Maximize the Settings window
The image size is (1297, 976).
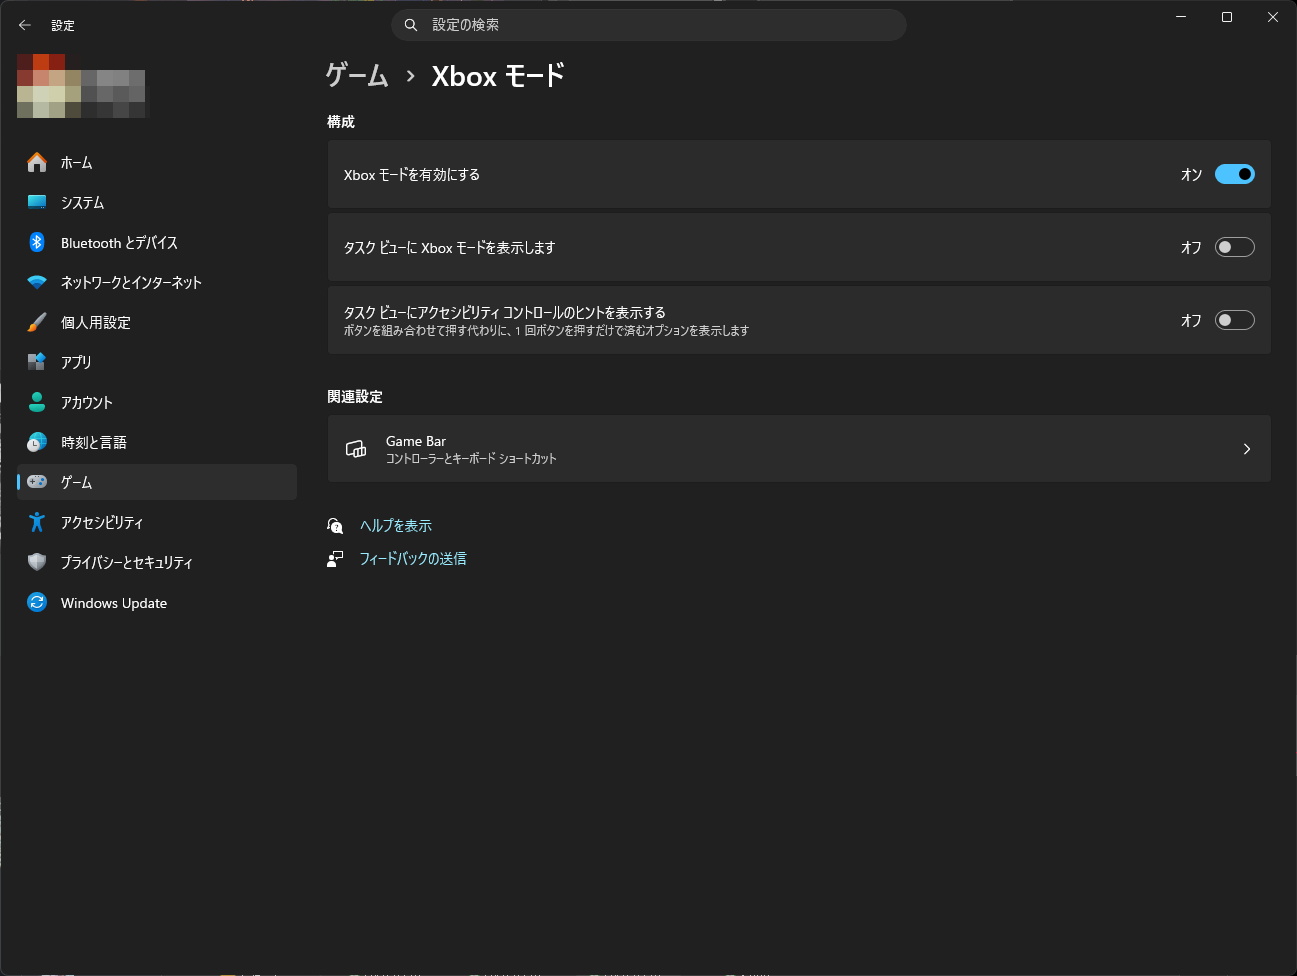coord(1227,17)
